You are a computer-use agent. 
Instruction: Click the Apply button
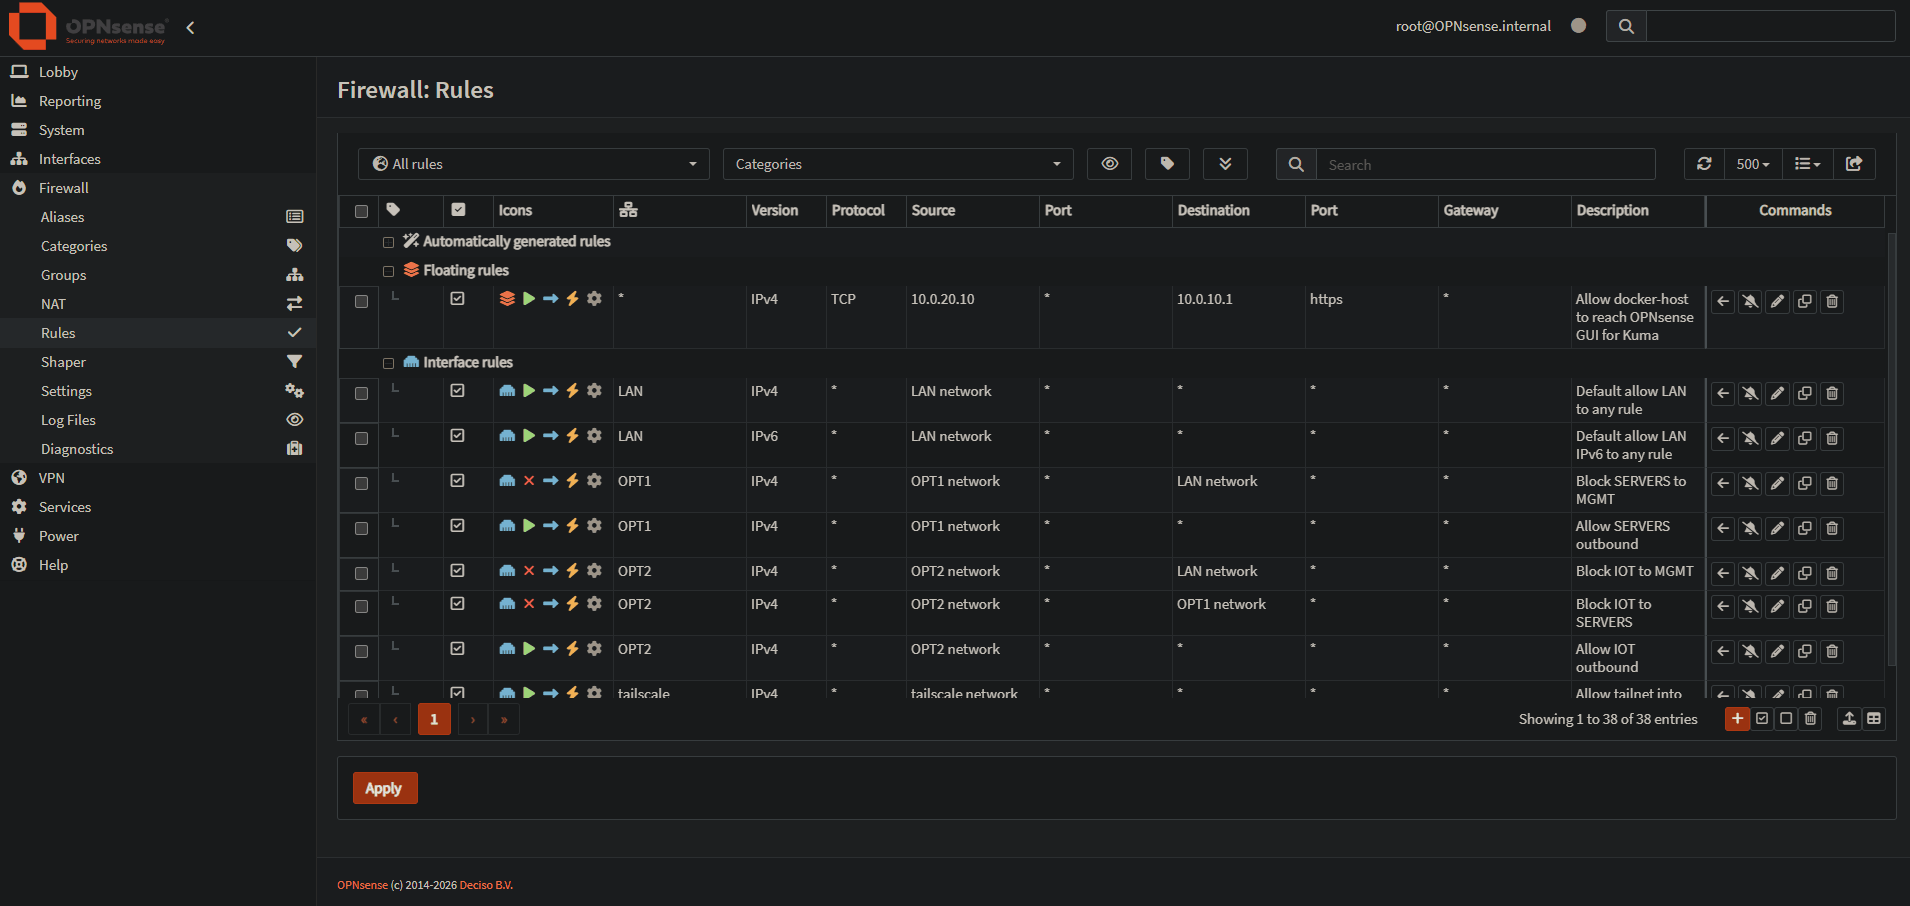[385, 788]
